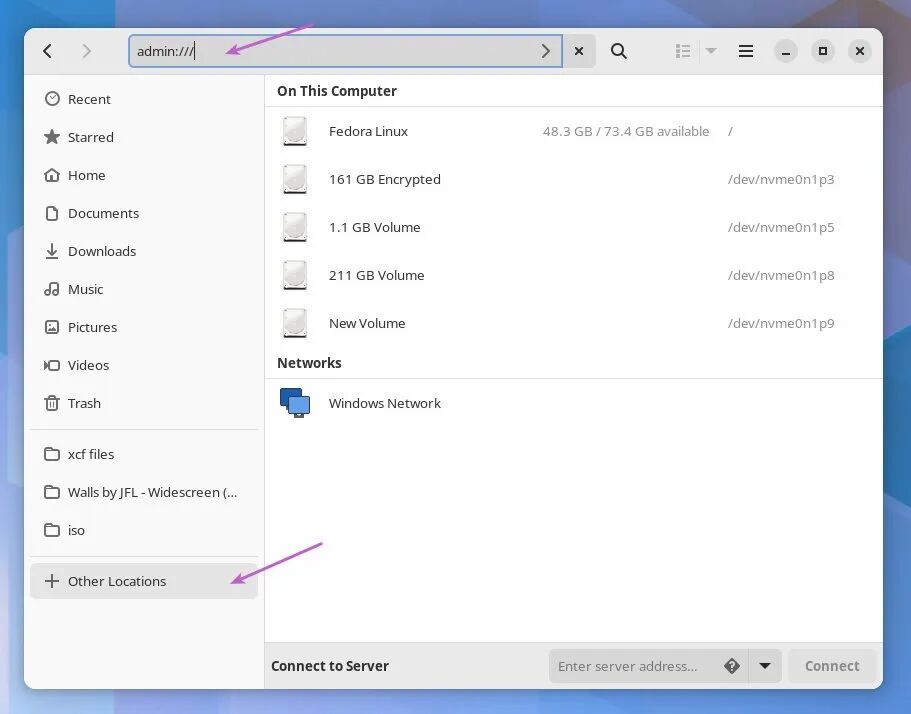Open the xcf files bookmark
Screen dimensions: 911x714
tap(144, 454)
